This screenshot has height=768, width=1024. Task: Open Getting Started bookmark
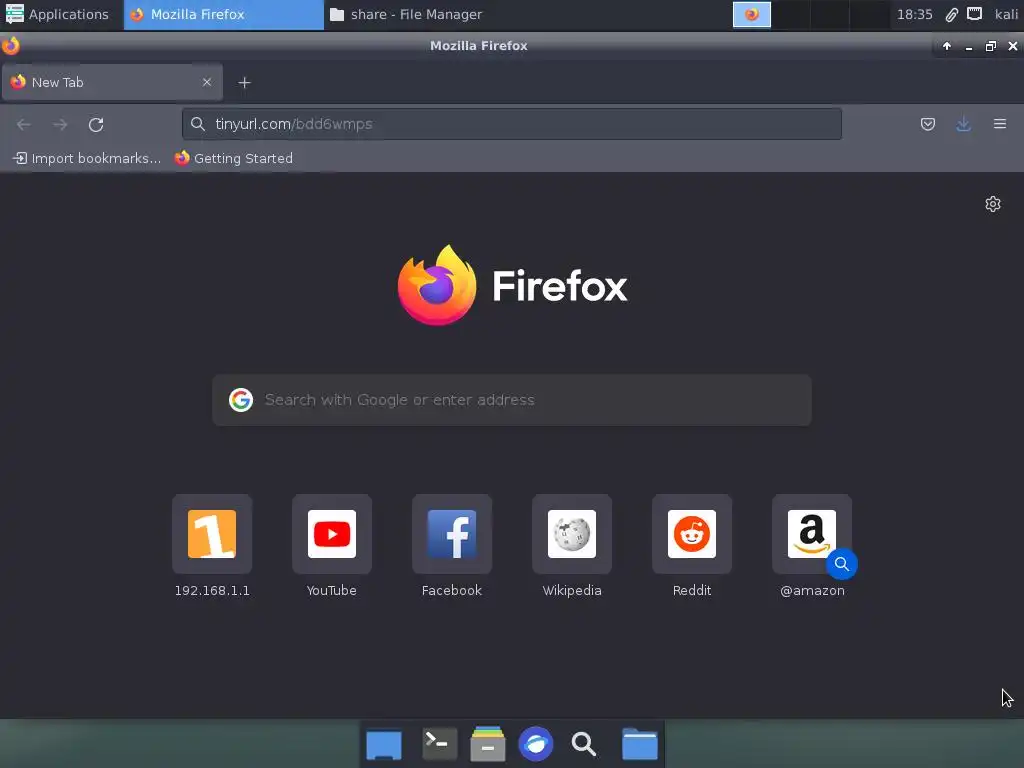point(234,159)
